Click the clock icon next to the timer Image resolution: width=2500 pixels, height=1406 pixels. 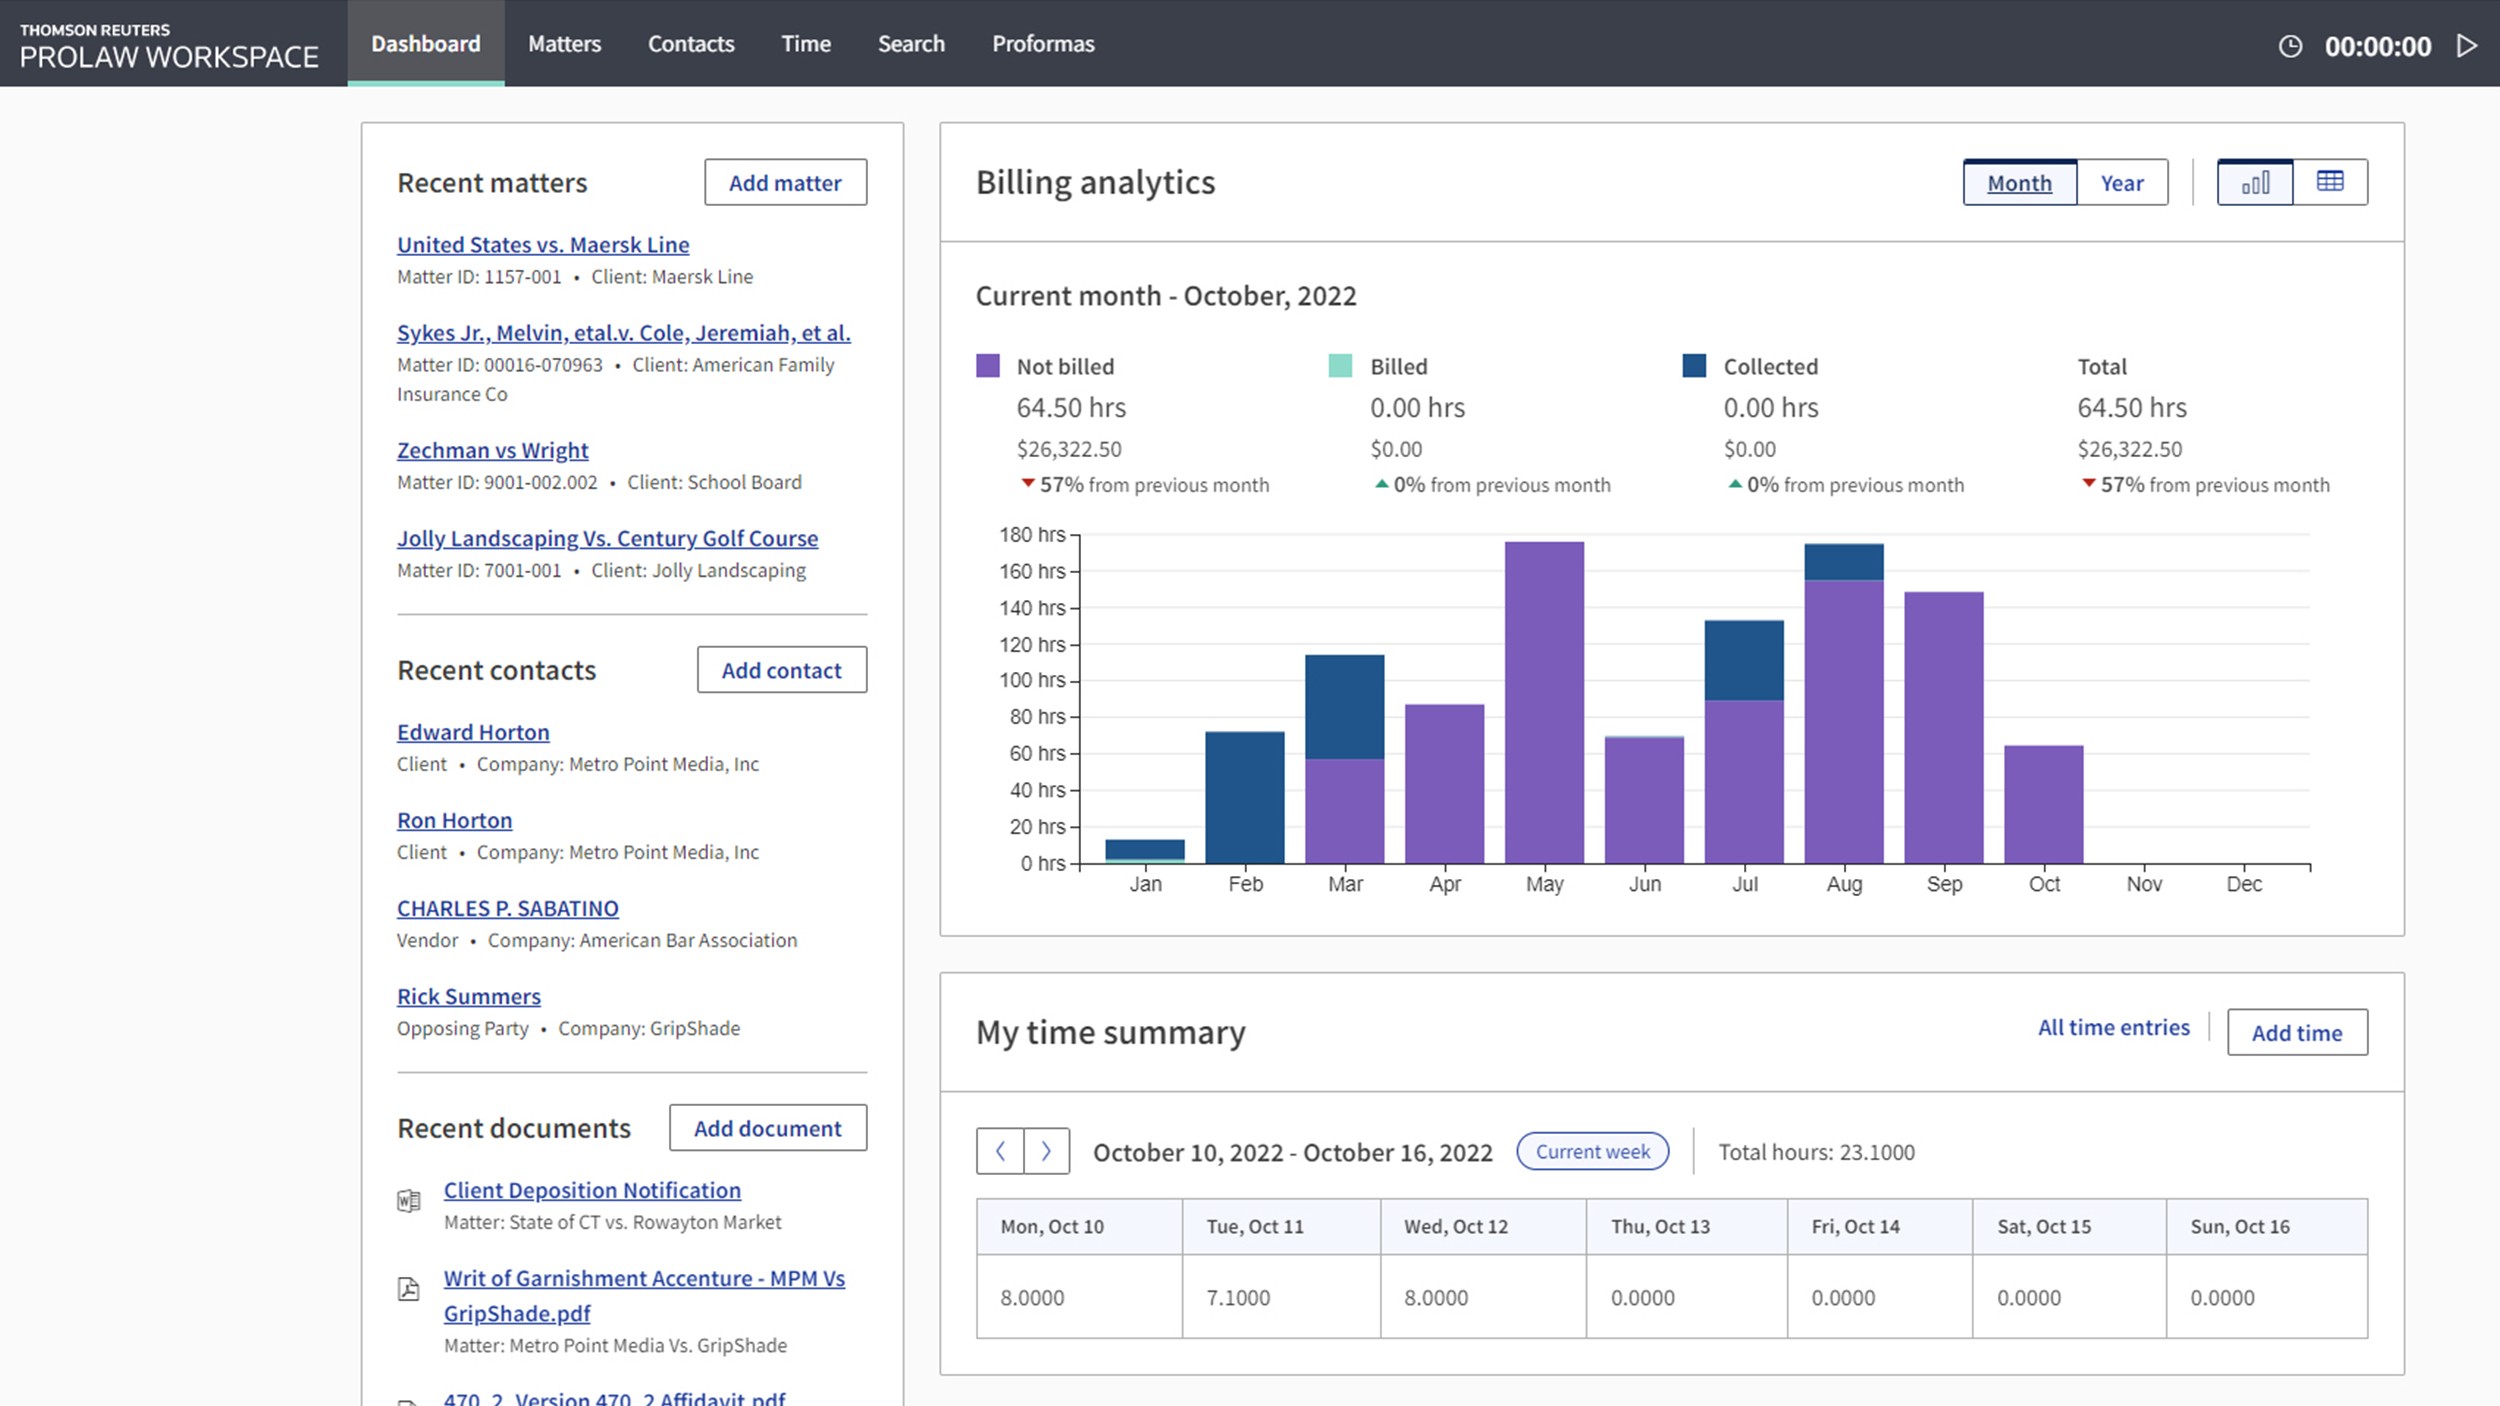pyautogui.click(x=2290, y=46)
